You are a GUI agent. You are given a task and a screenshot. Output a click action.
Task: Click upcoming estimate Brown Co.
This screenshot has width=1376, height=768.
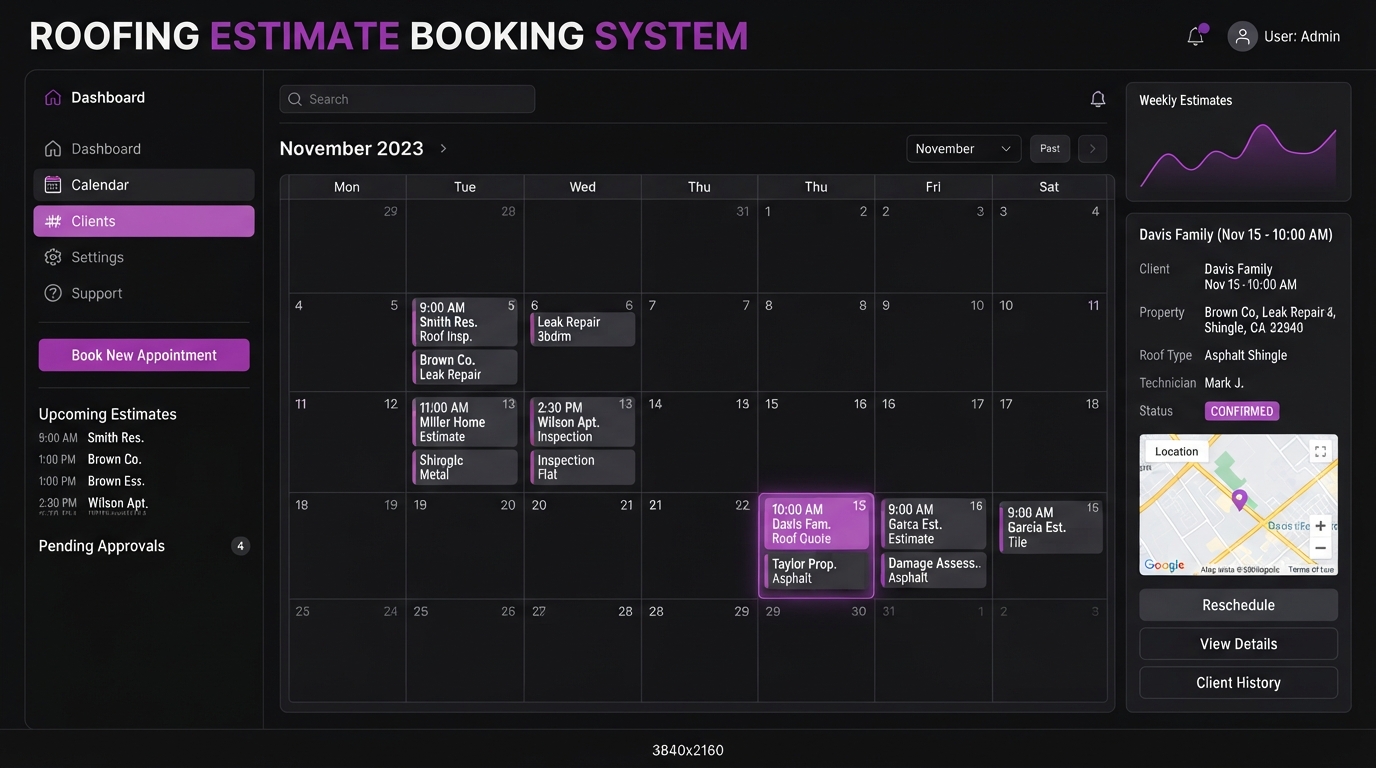[114, 460]
